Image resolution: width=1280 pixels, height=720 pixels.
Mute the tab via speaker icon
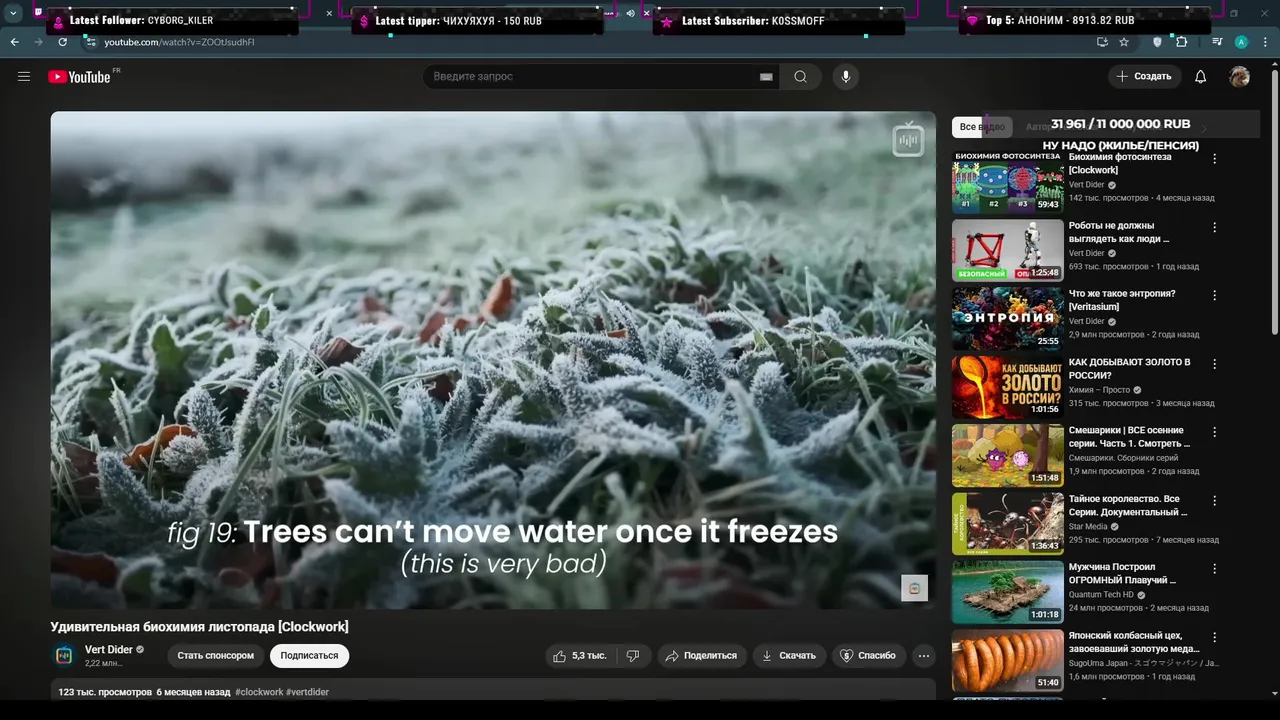pos(630,13)
